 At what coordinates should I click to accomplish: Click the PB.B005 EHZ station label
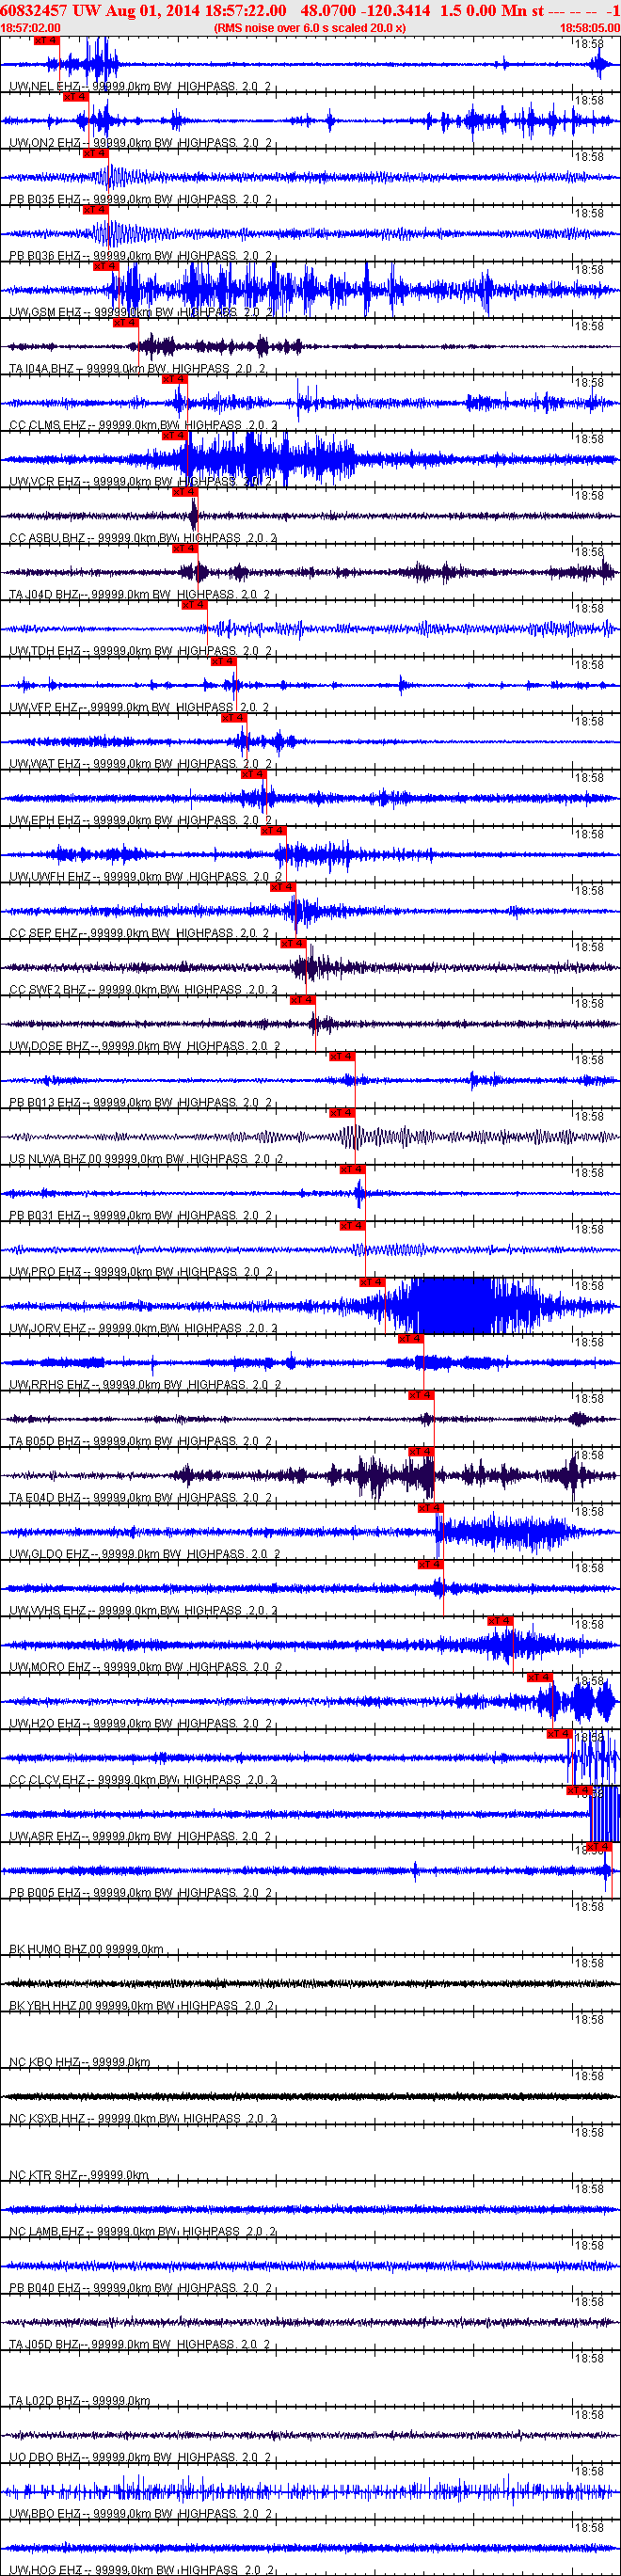point(45,1893)
